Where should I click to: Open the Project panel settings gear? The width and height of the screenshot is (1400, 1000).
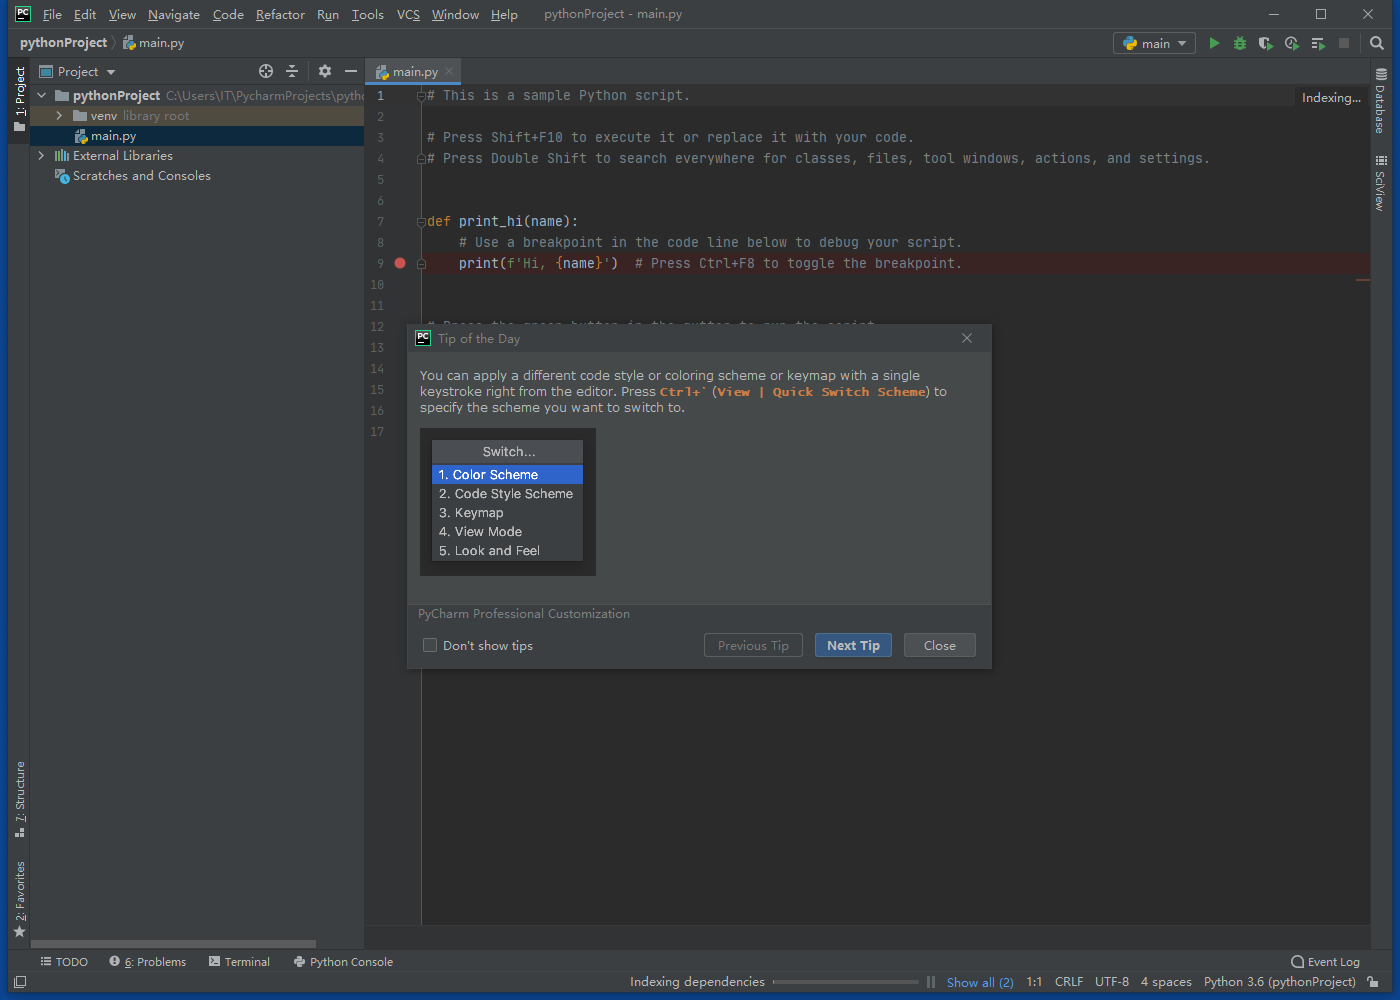coord(324,71)
